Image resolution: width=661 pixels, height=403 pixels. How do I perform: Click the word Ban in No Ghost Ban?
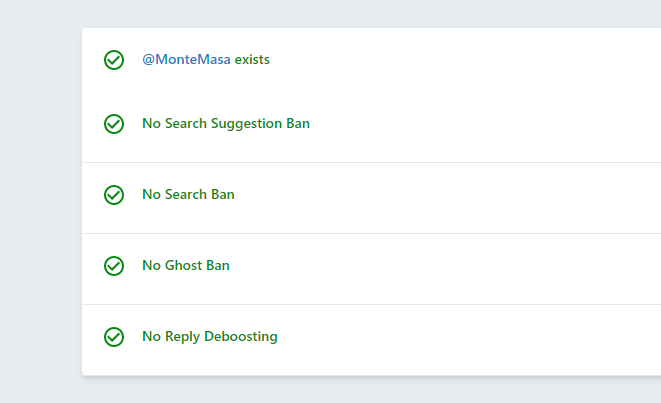[x=218, y=266]
